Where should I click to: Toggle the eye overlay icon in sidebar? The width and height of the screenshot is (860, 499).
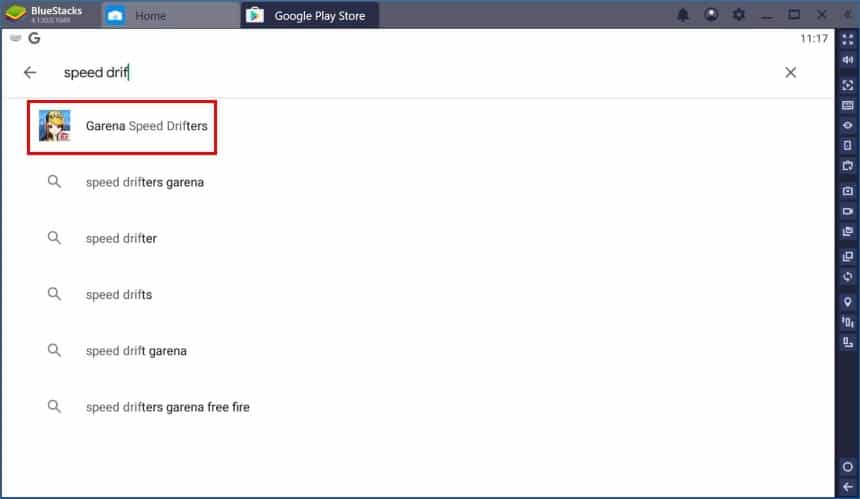pos(848,126)
